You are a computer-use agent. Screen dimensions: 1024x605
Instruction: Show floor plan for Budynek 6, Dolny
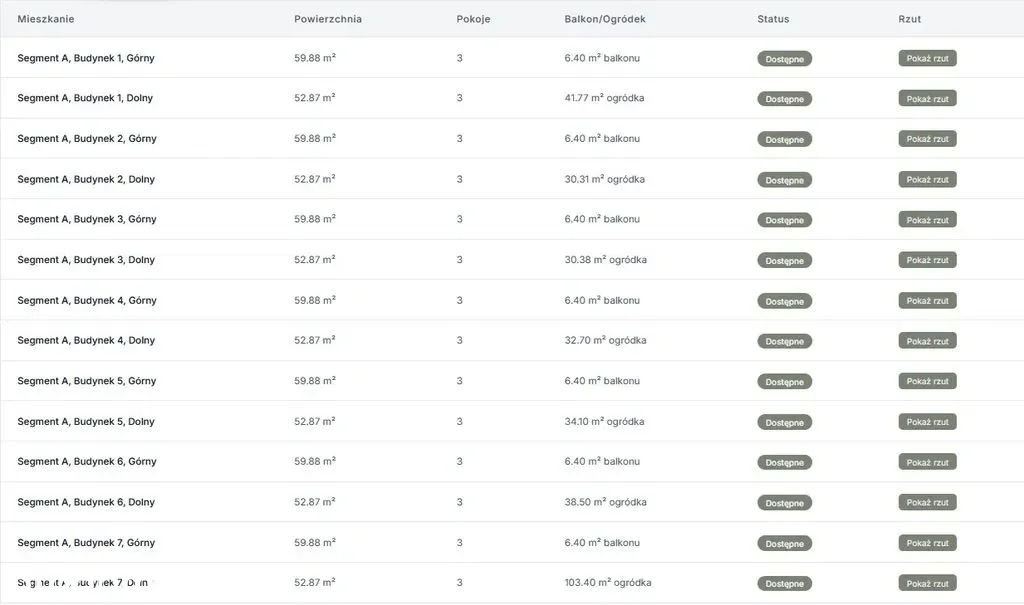(x=927, y=502)
